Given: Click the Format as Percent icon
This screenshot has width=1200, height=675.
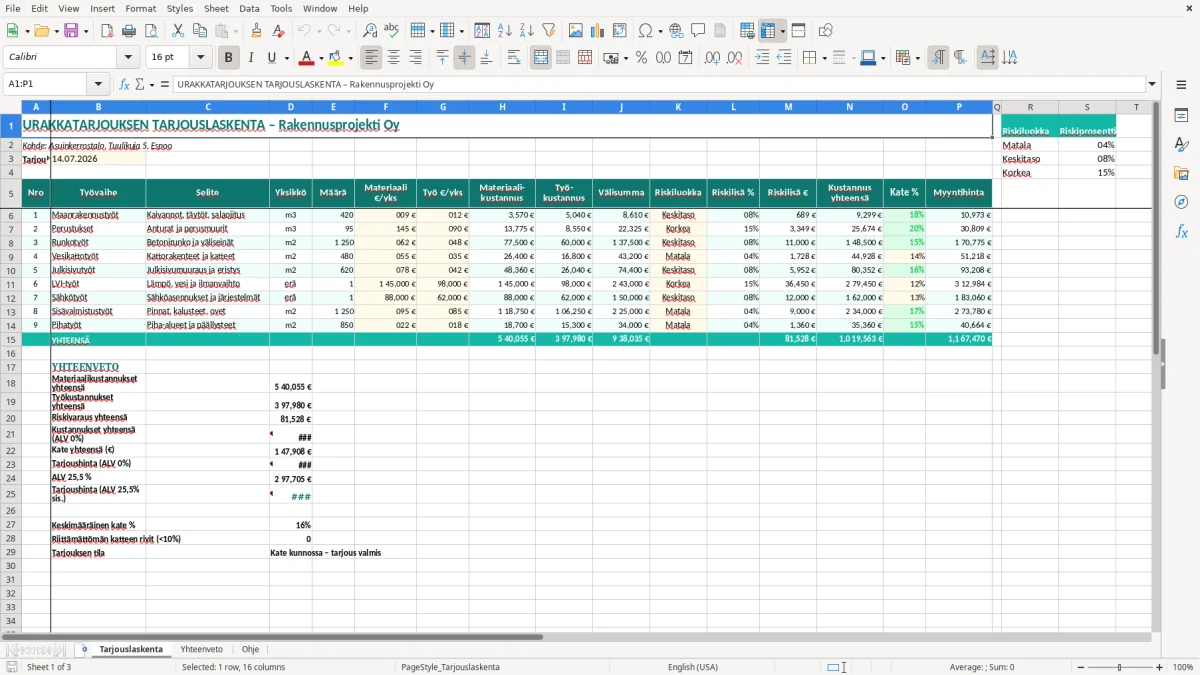Looking at the screenshot, I should (641, 58).
